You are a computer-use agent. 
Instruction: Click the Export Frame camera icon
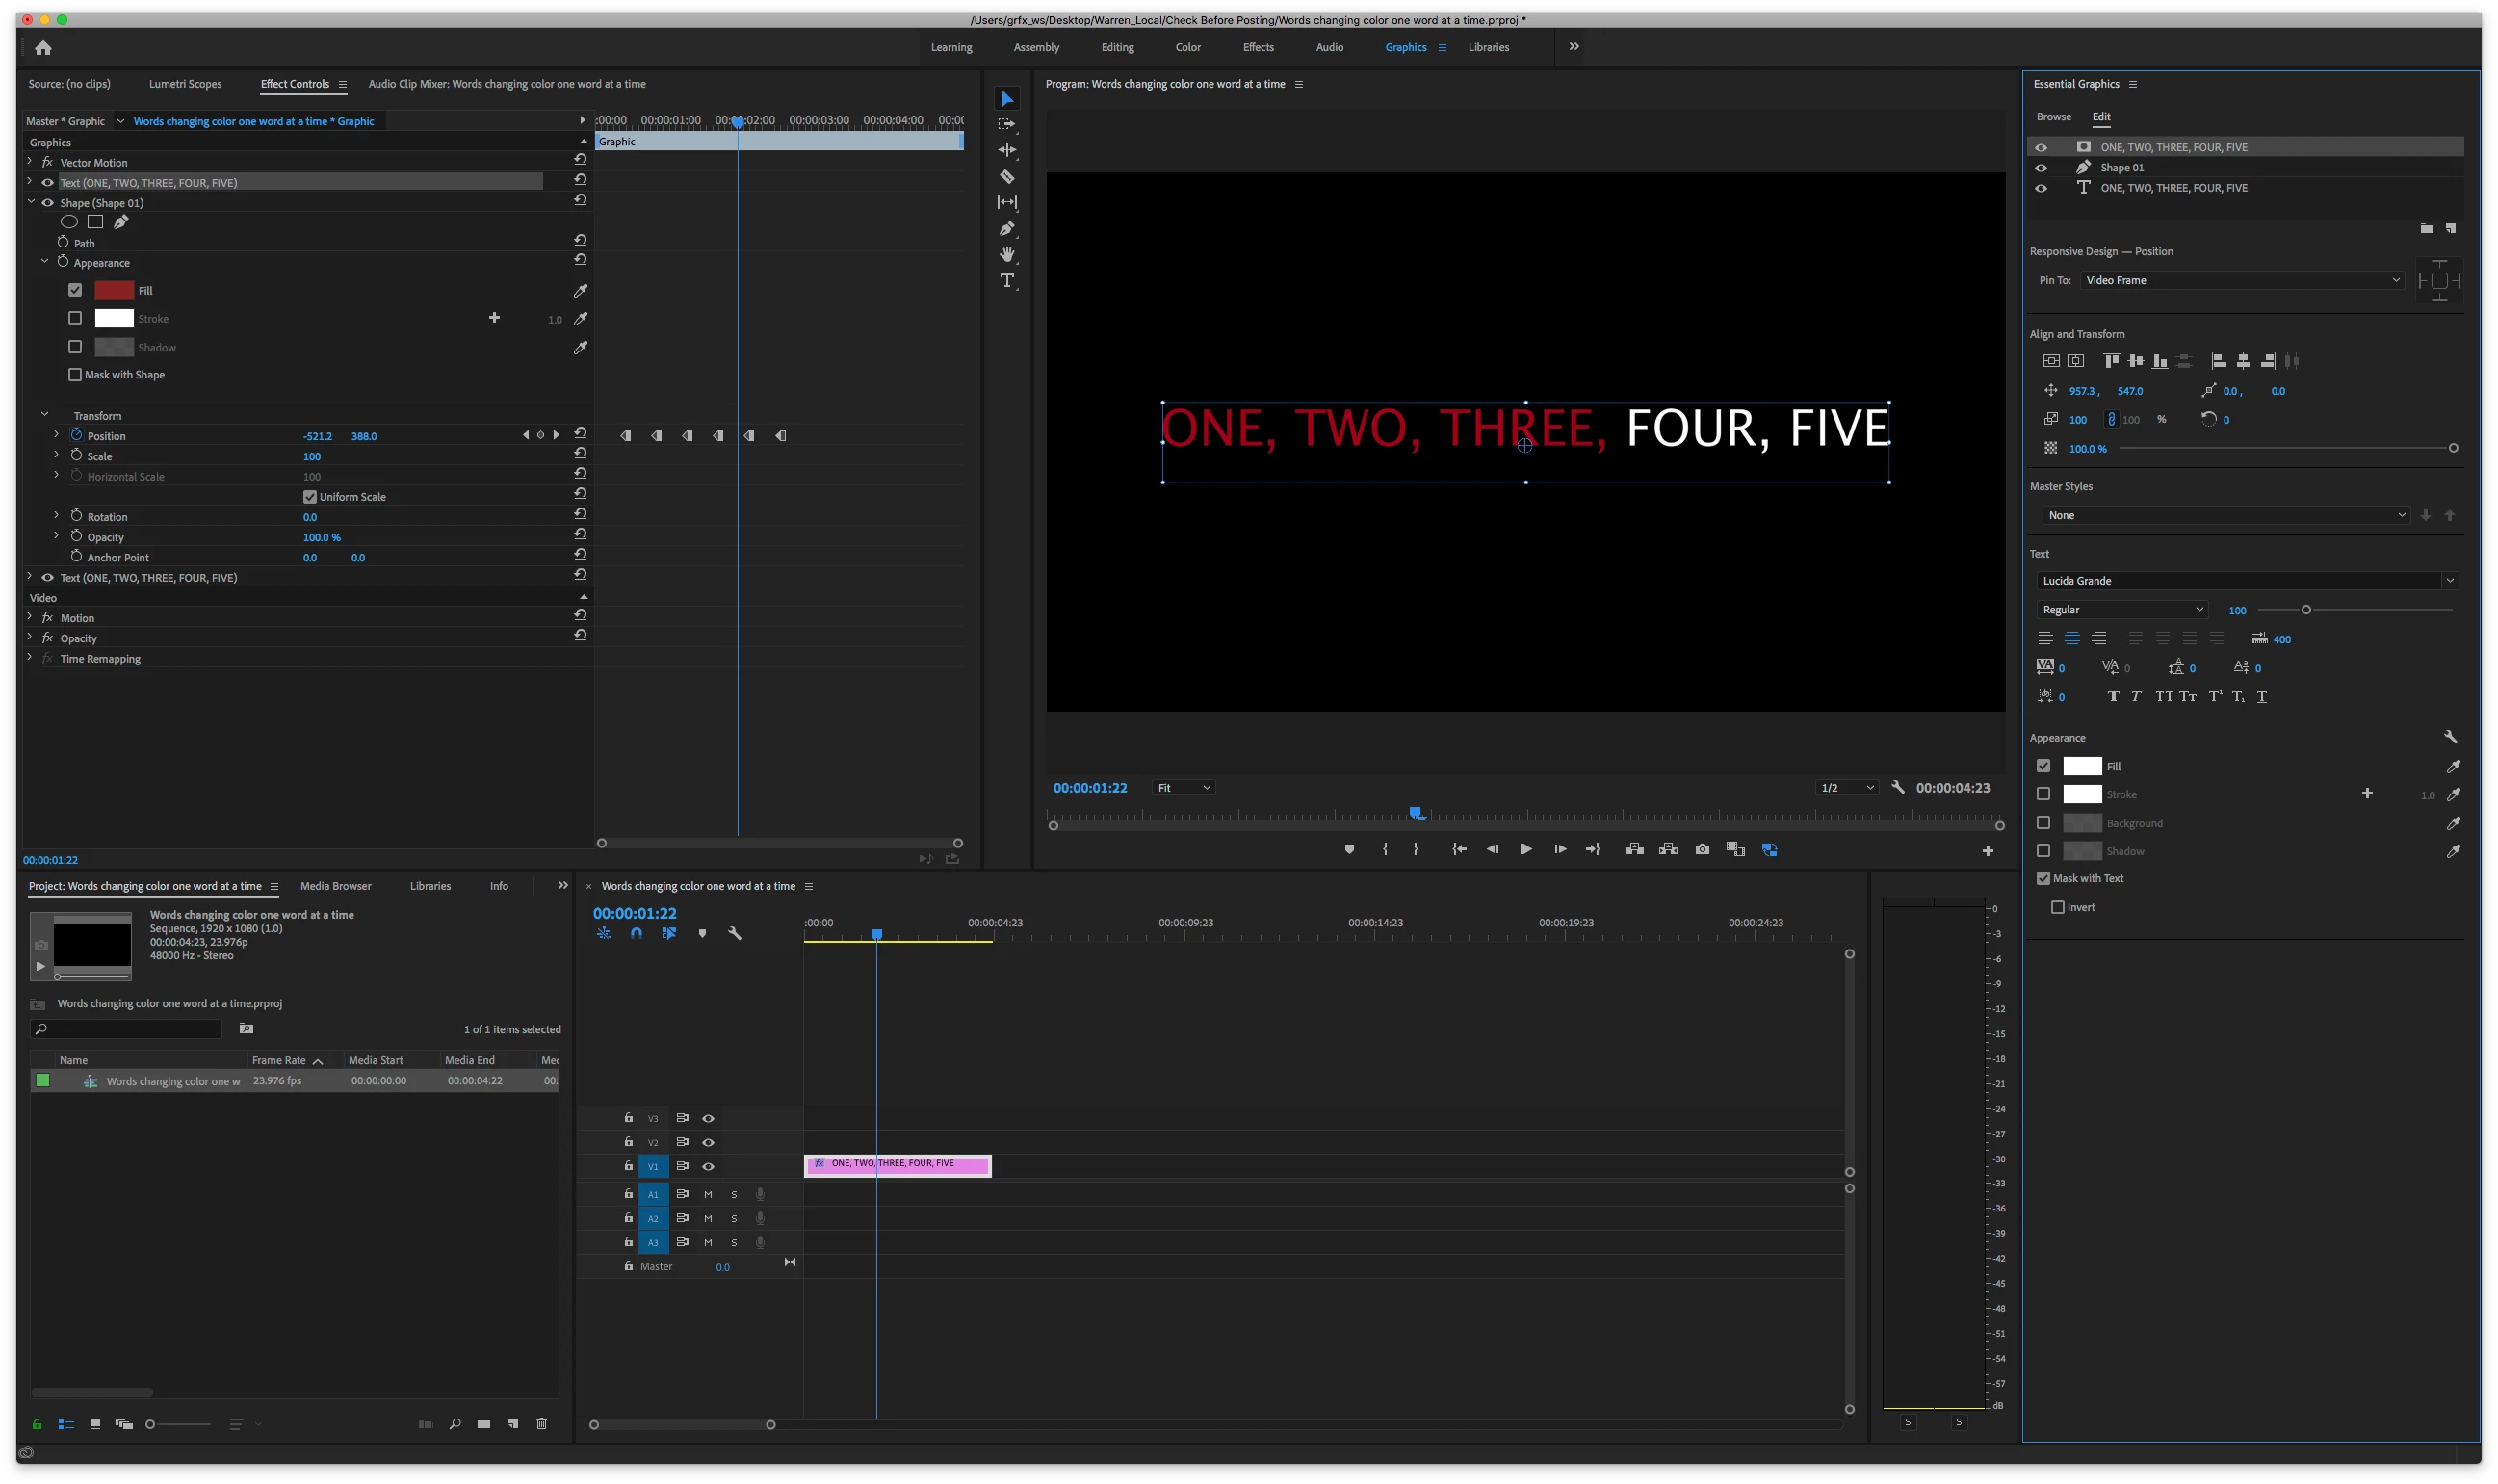[1702, 849]
